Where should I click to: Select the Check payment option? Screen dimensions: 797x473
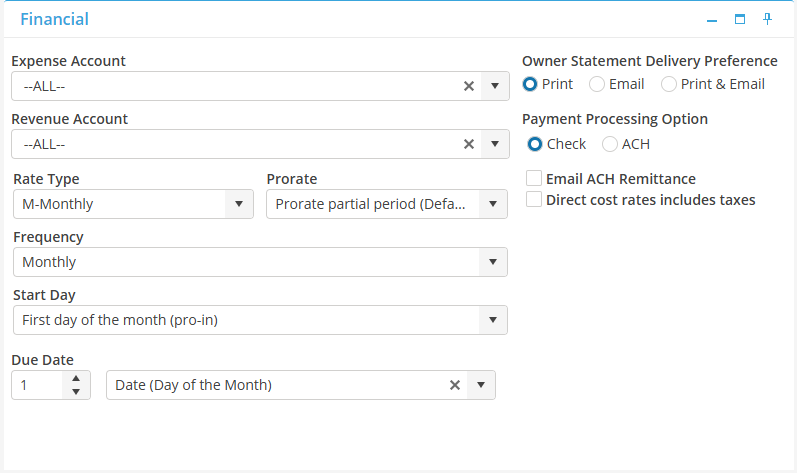[x=535, y=144]
